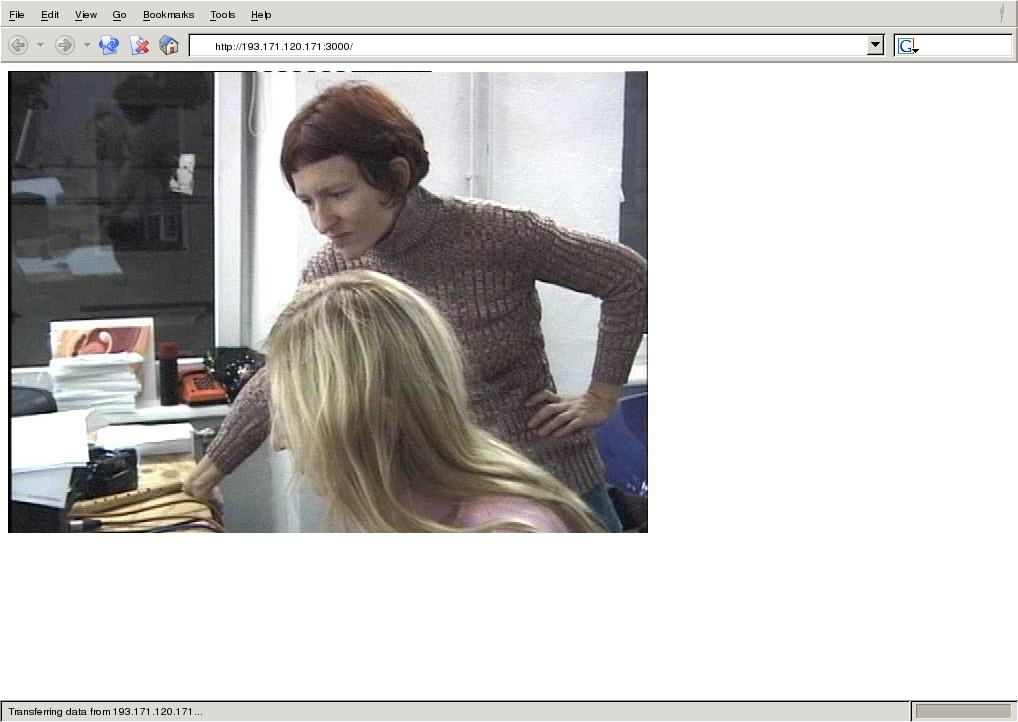Click the page loading progress bar
The width and height of the screenshot is (1018, 722).
963,712
